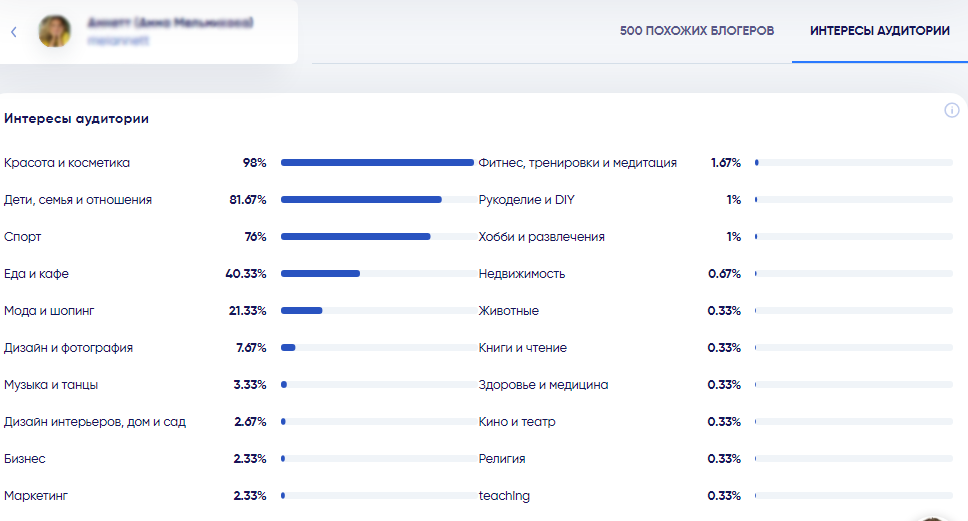
Task: Click the Маркетинг 2.33% value
Action: coord(250,496)
